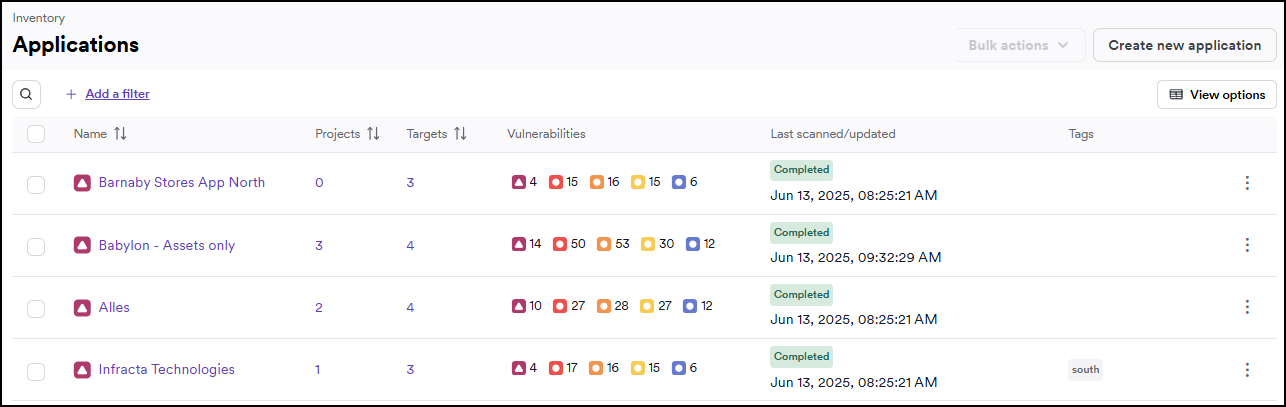Screen dimensions: 1286x407
Task: Open the three-dot menu for Barnaby Stores App North
Action: point(1246,183)
